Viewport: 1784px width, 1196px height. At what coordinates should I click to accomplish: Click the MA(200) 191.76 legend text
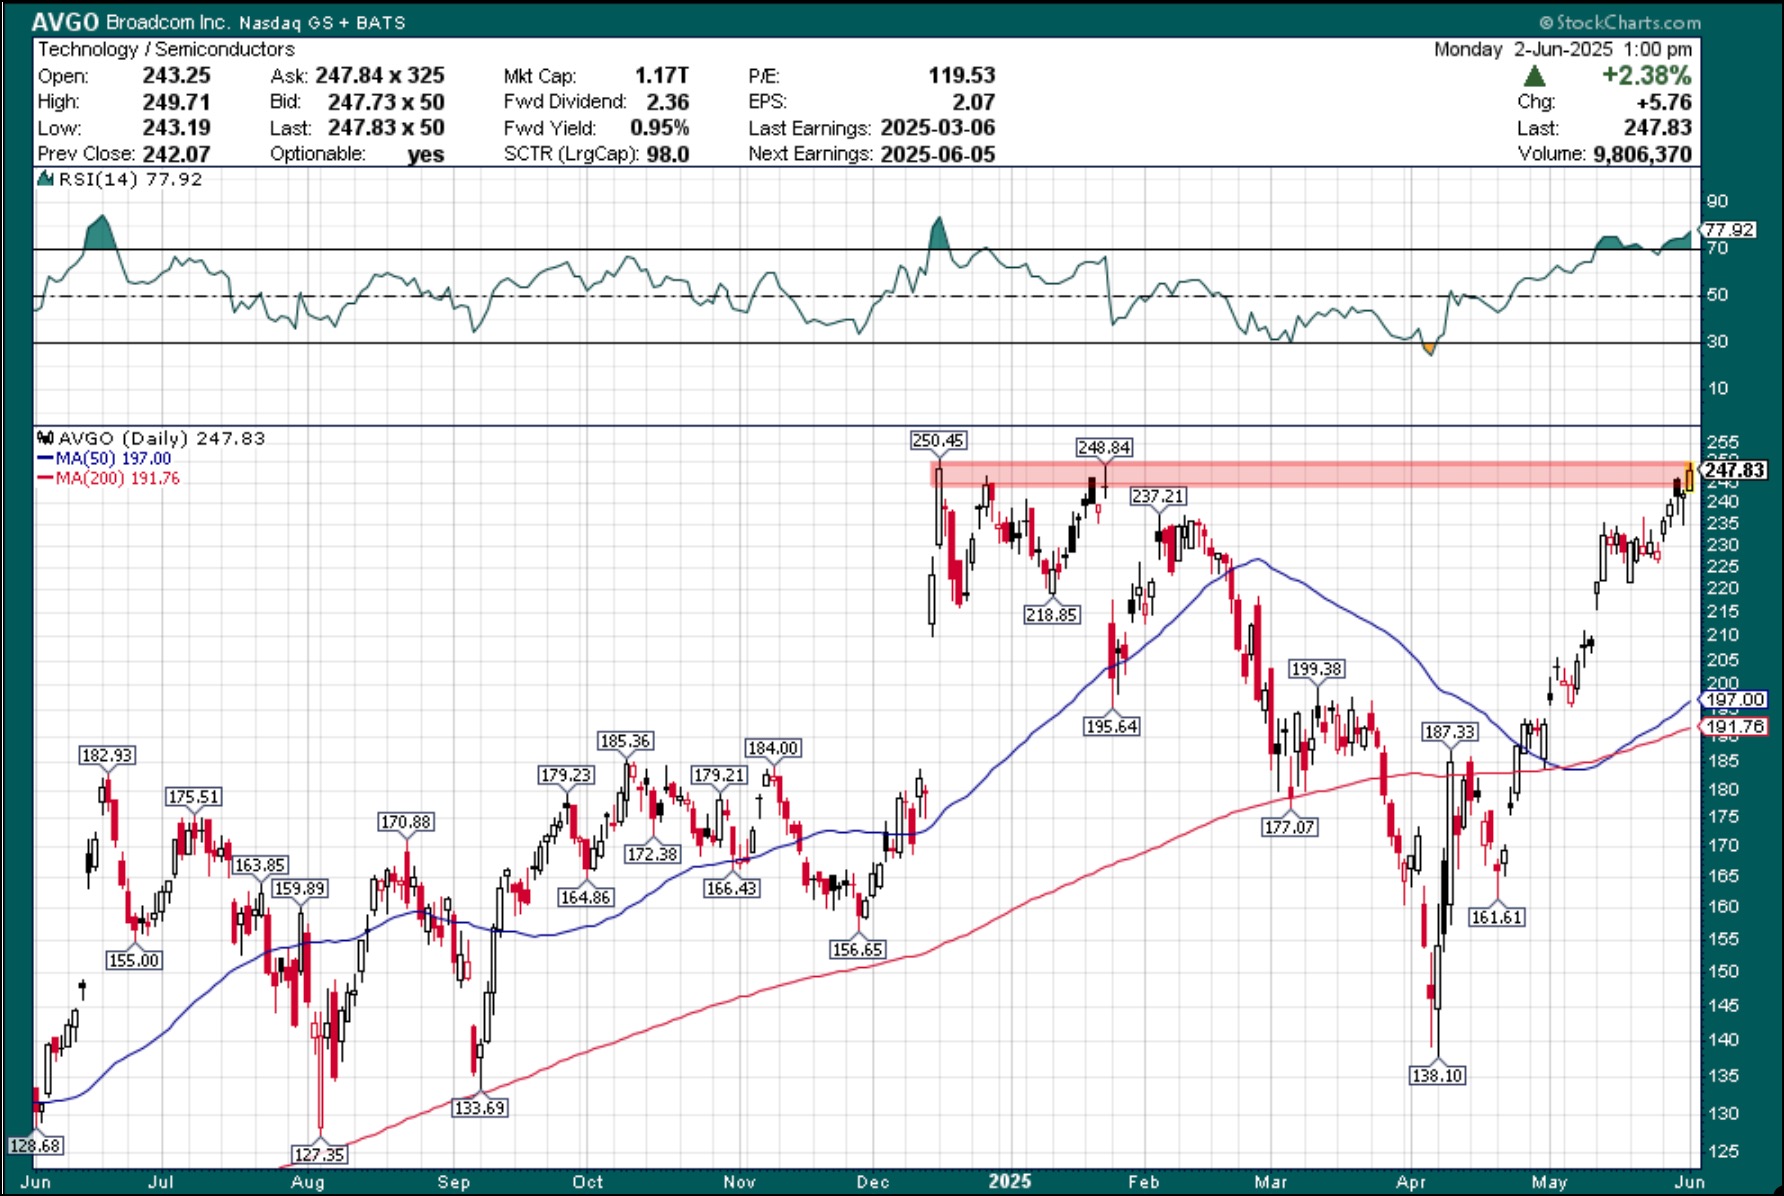pos(118,478)
